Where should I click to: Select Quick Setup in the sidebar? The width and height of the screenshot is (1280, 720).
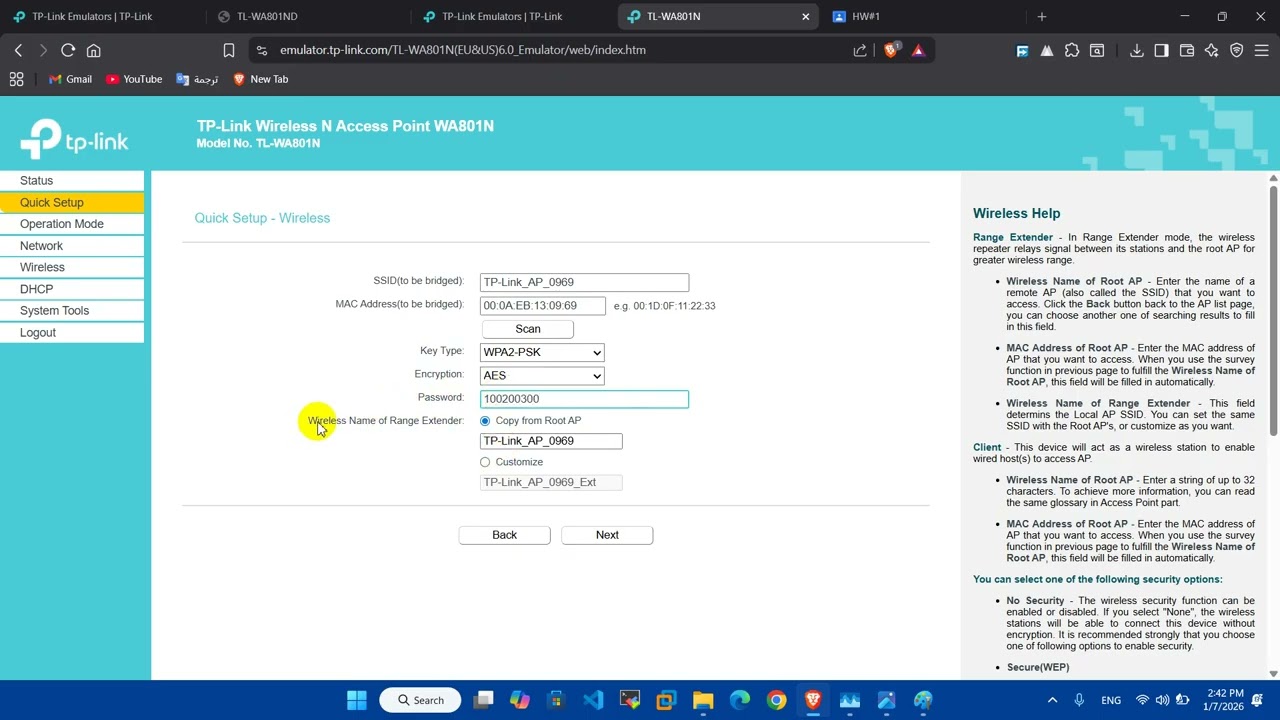72,202
